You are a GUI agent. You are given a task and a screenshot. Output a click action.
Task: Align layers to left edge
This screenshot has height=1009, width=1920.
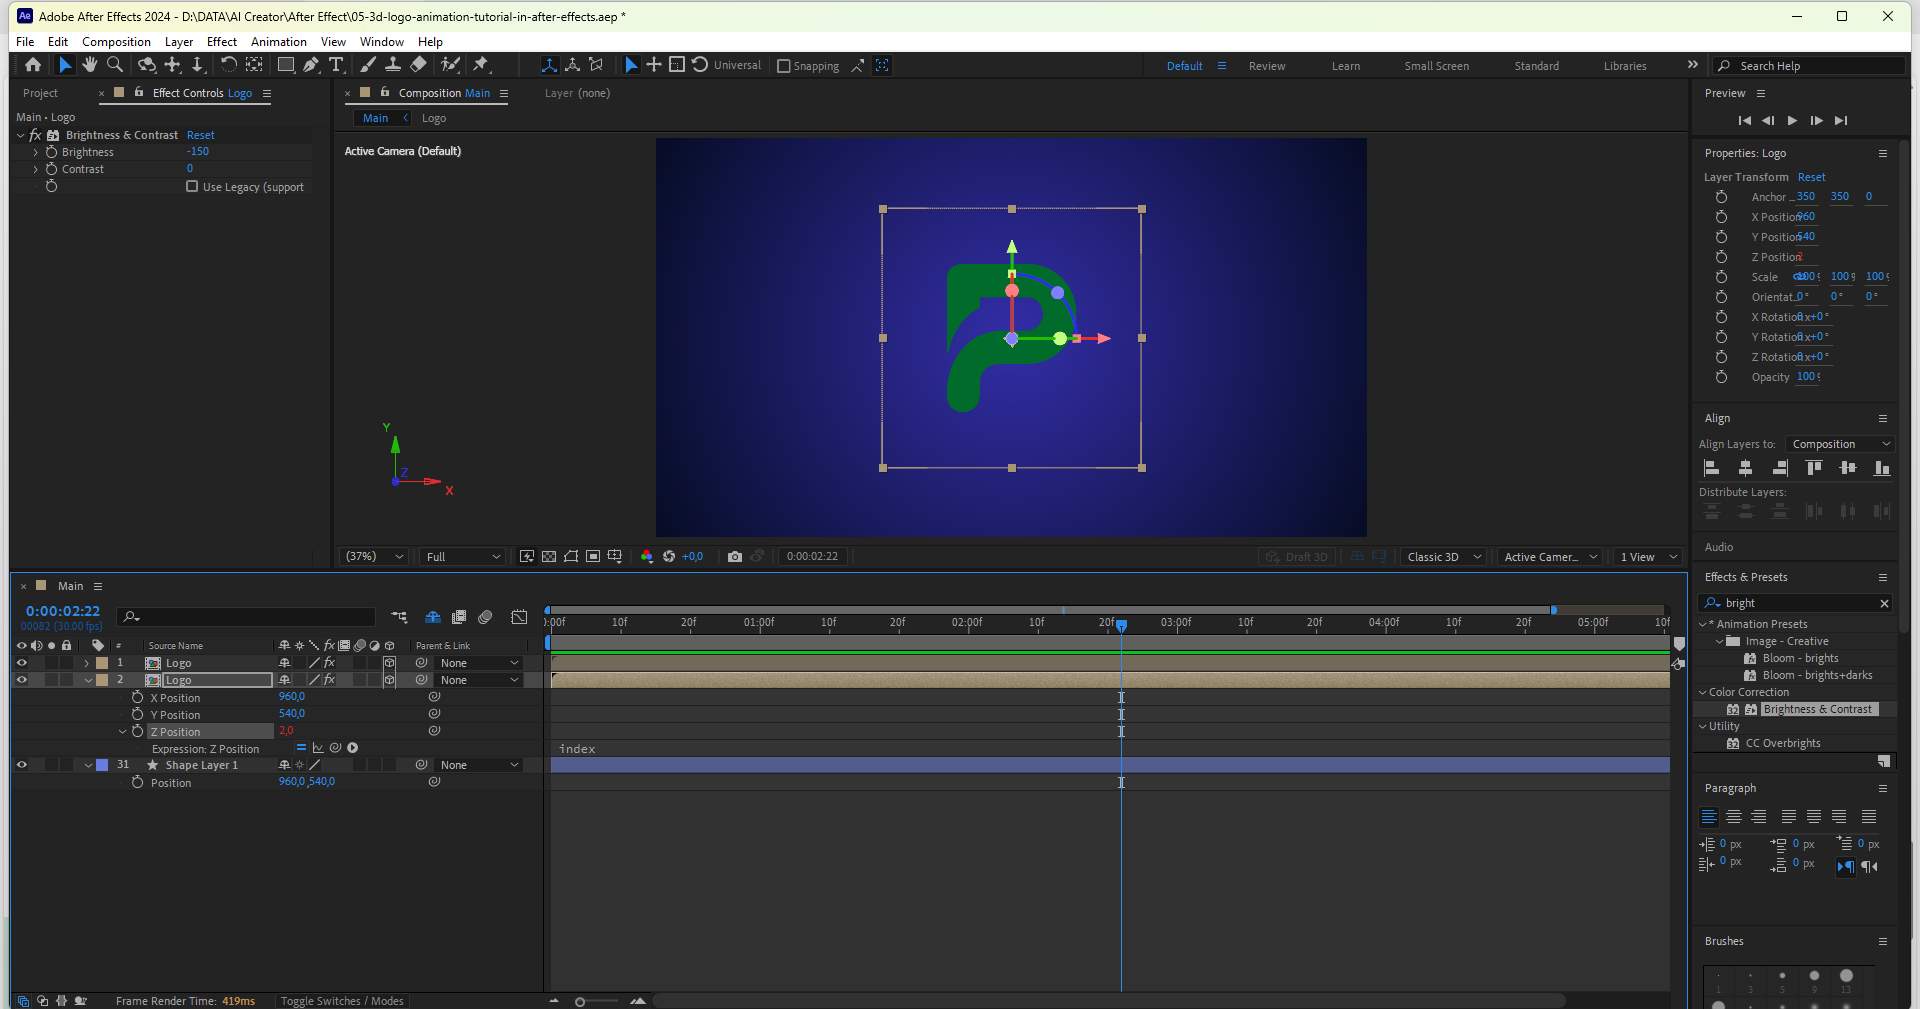click(x=1711, y=468)
